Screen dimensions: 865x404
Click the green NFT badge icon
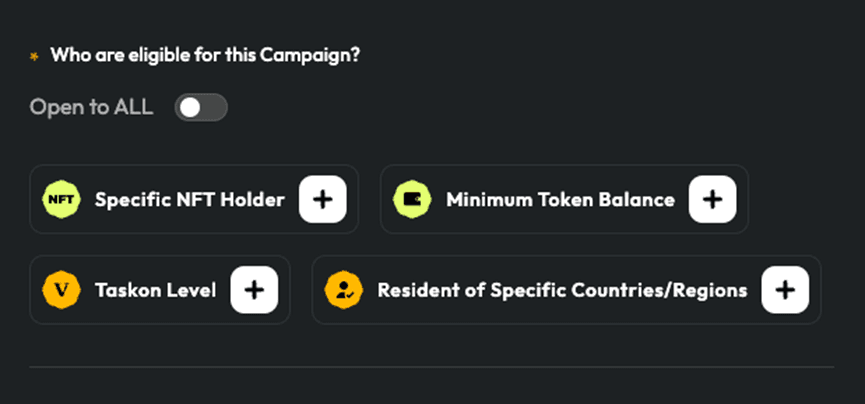61,199
